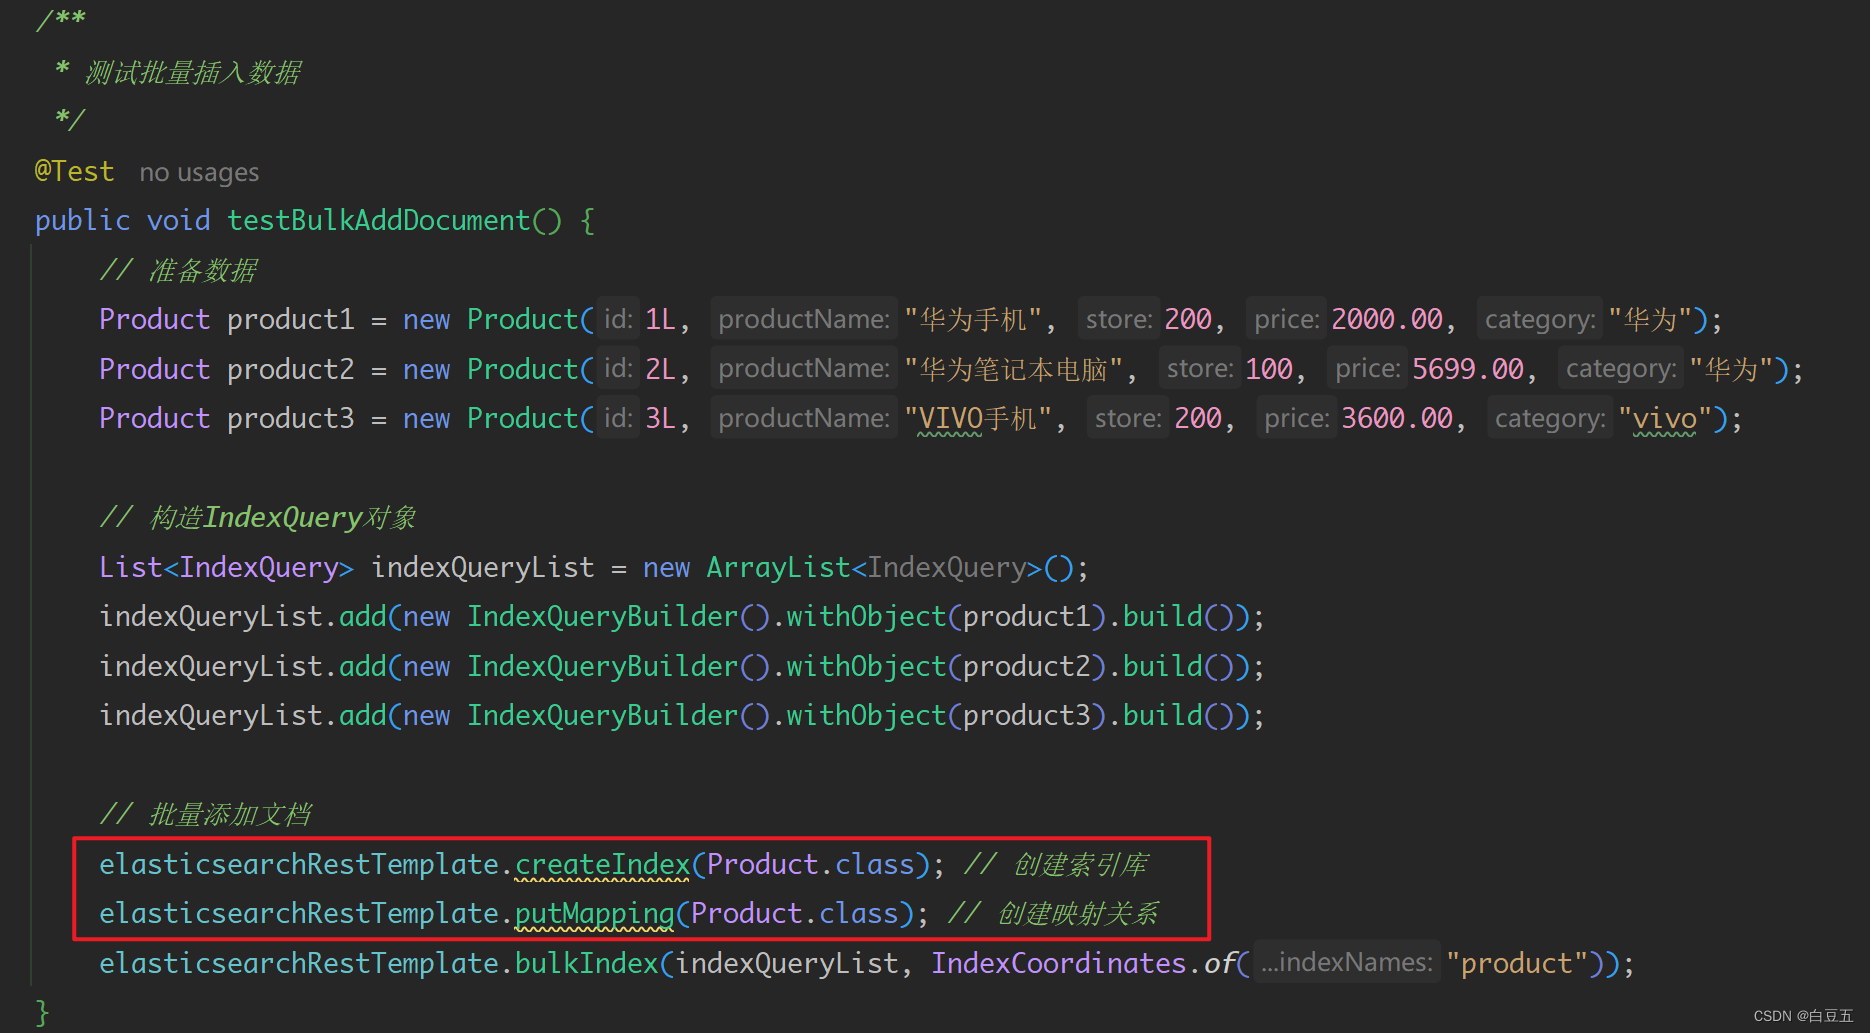
Task: Click the ...indexNames: parameter hint
Action: tap(1347, 962)
